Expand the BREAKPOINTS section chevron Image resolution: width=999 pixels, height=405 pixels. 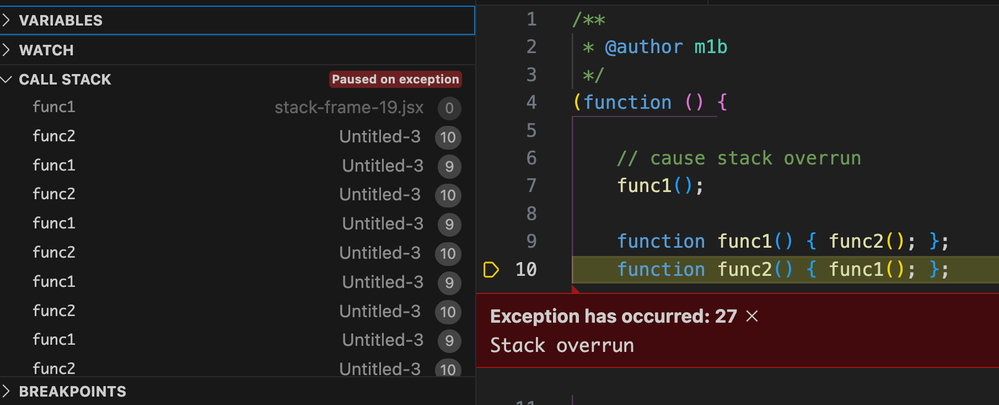[x=8, y=391]
